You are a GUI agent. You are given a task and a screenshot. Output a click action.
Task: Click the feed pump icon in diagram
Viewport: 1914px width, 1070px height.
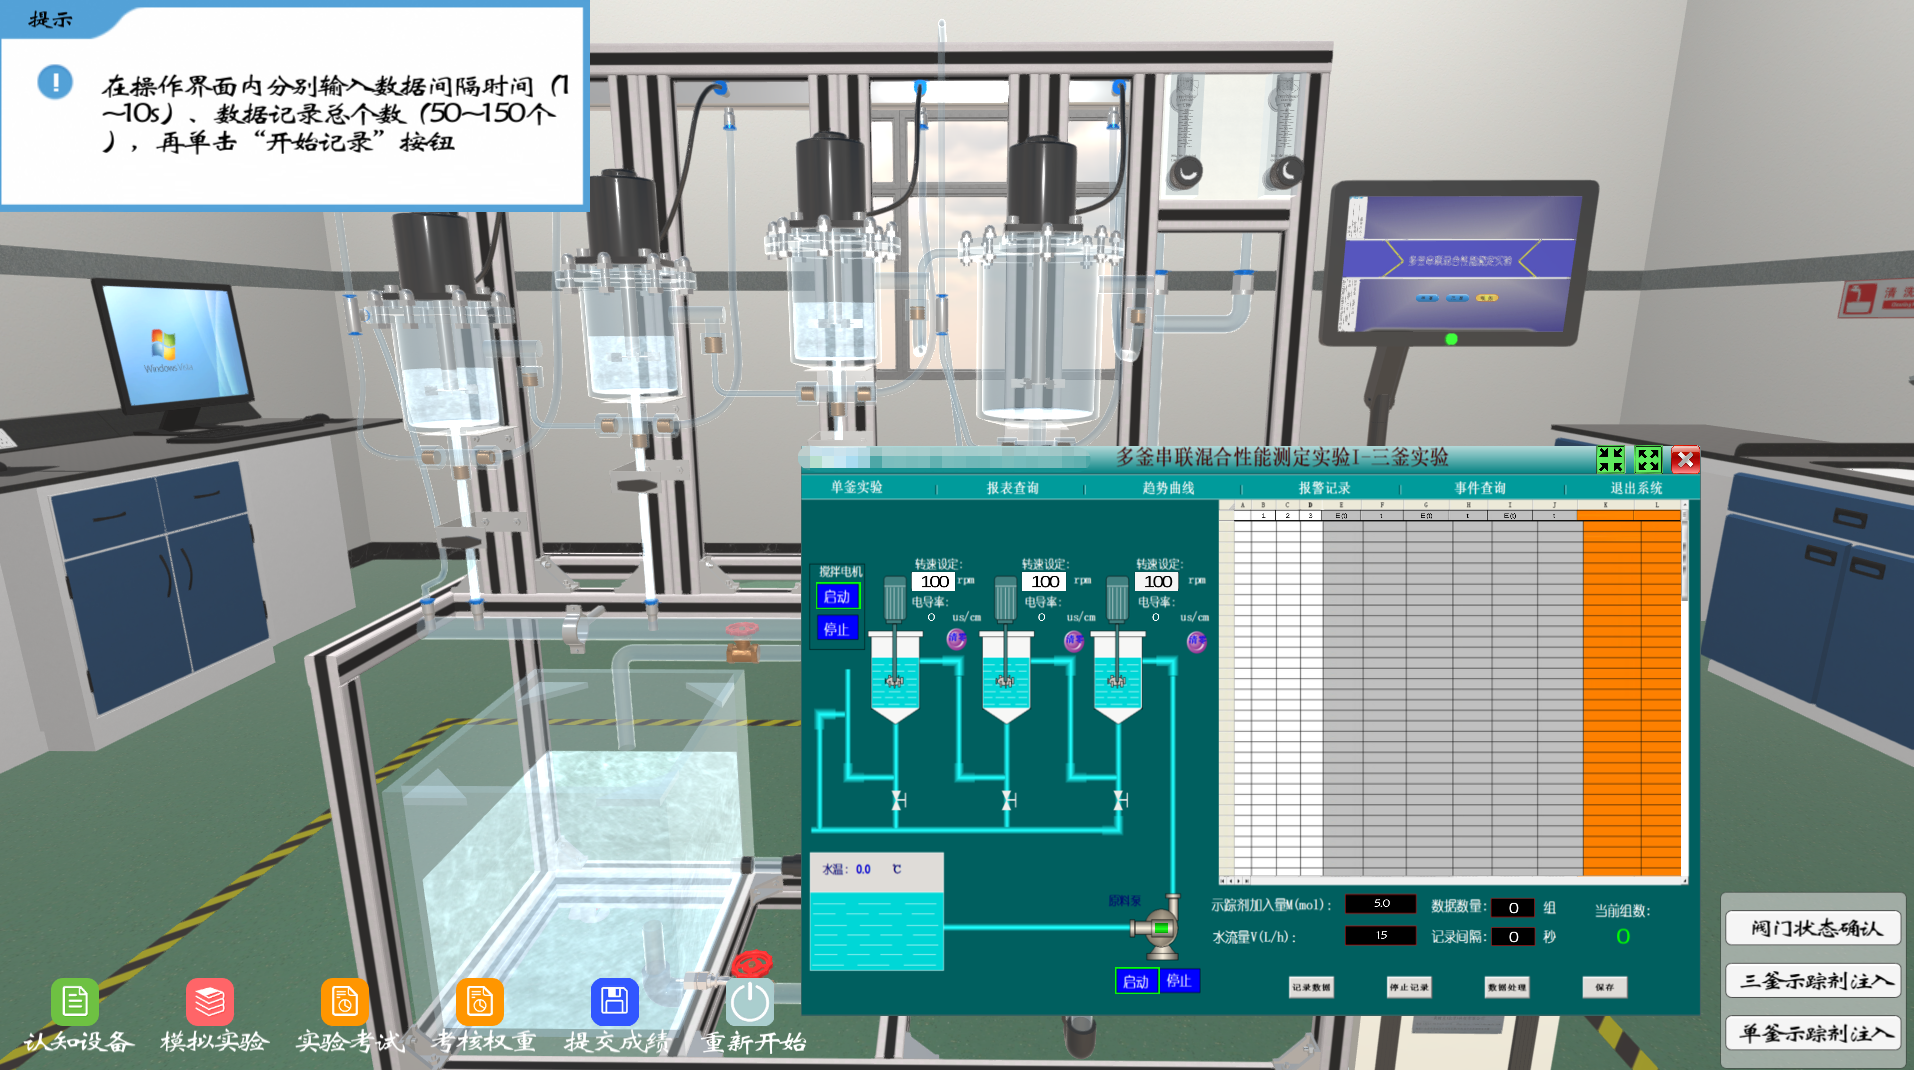(x=1157, y=928)
